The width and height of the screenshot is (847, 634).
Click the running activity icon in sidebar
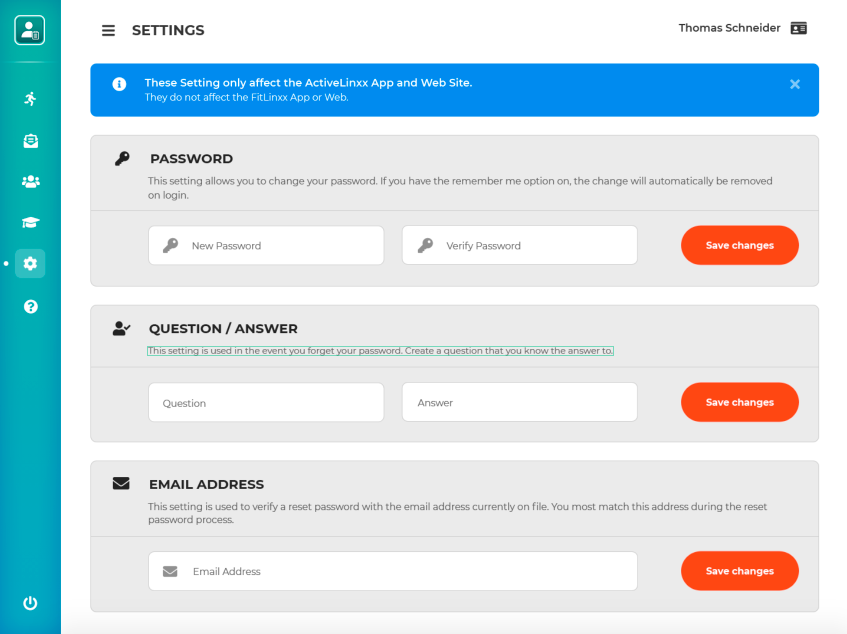(x=30, y=98)
